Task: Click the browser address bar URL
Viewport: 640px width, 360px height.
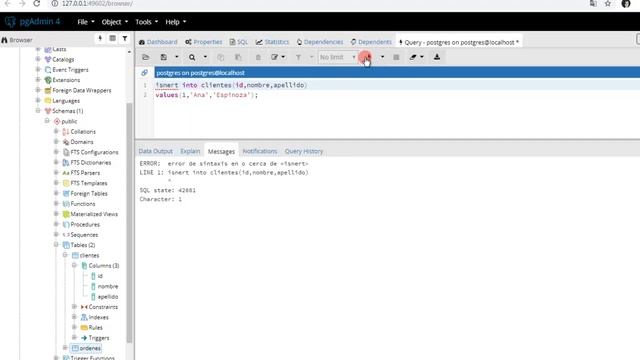Action: click(97, 4)
